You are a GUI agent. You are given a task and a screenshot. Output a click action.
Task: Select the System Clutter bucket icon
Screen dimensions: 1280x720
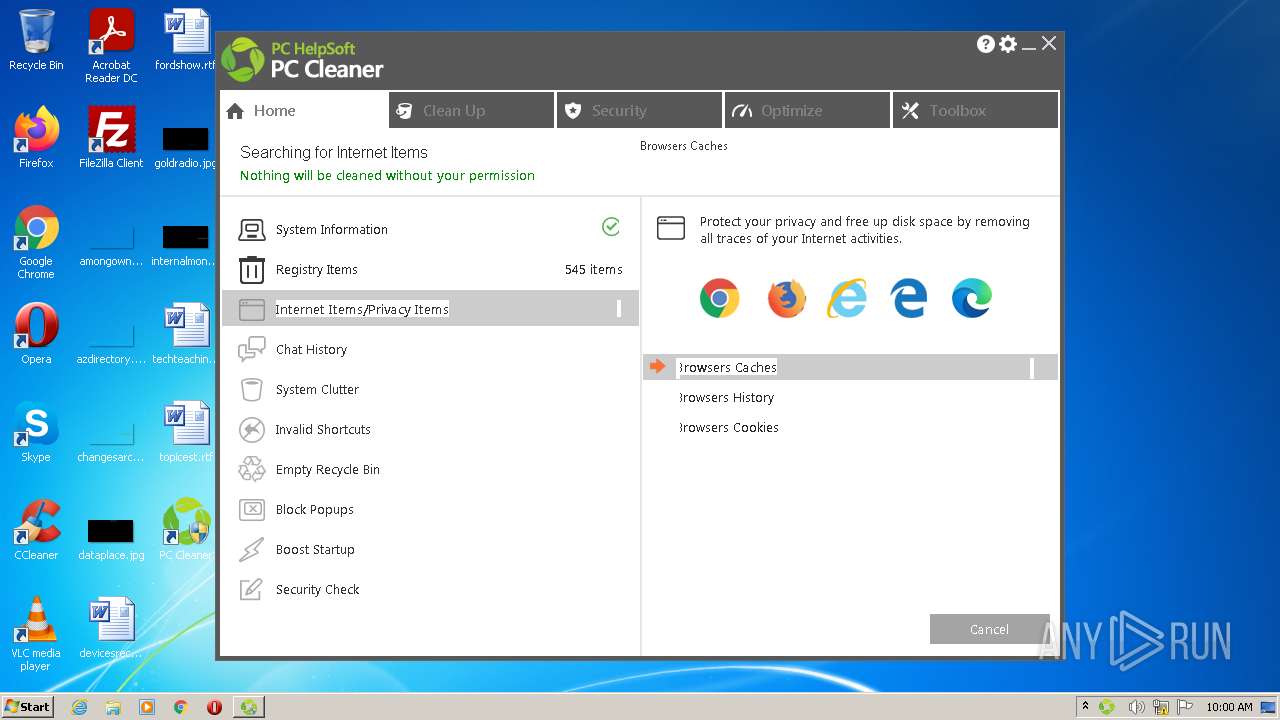coord(251,389)
